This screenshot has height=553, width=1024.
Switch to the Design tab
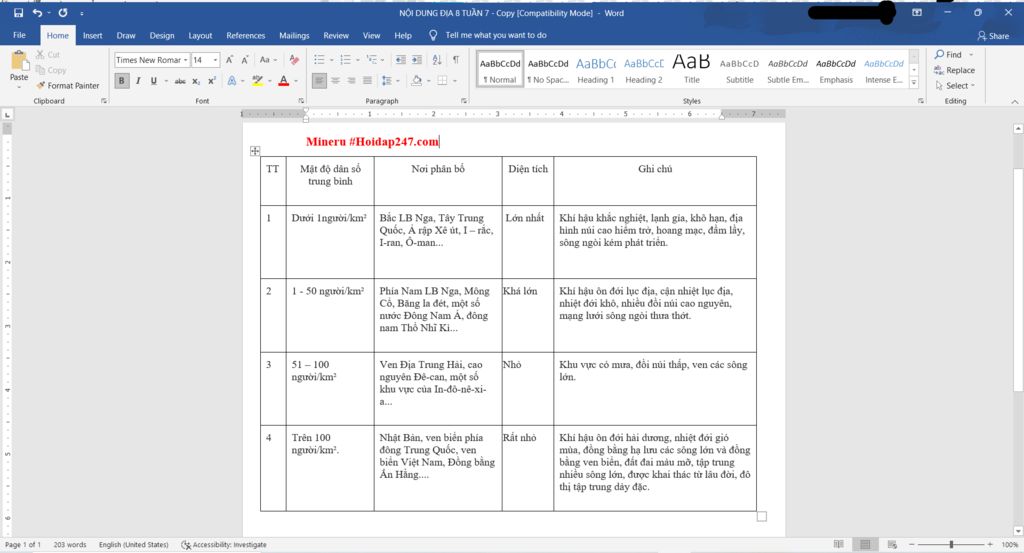[x=161, y=35]
